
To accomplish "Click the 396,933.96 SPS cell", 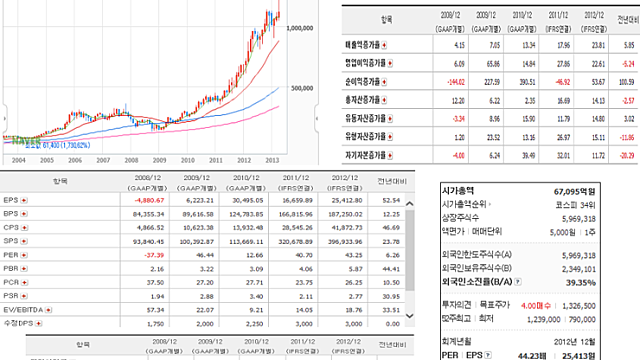I will pos(345,242).
